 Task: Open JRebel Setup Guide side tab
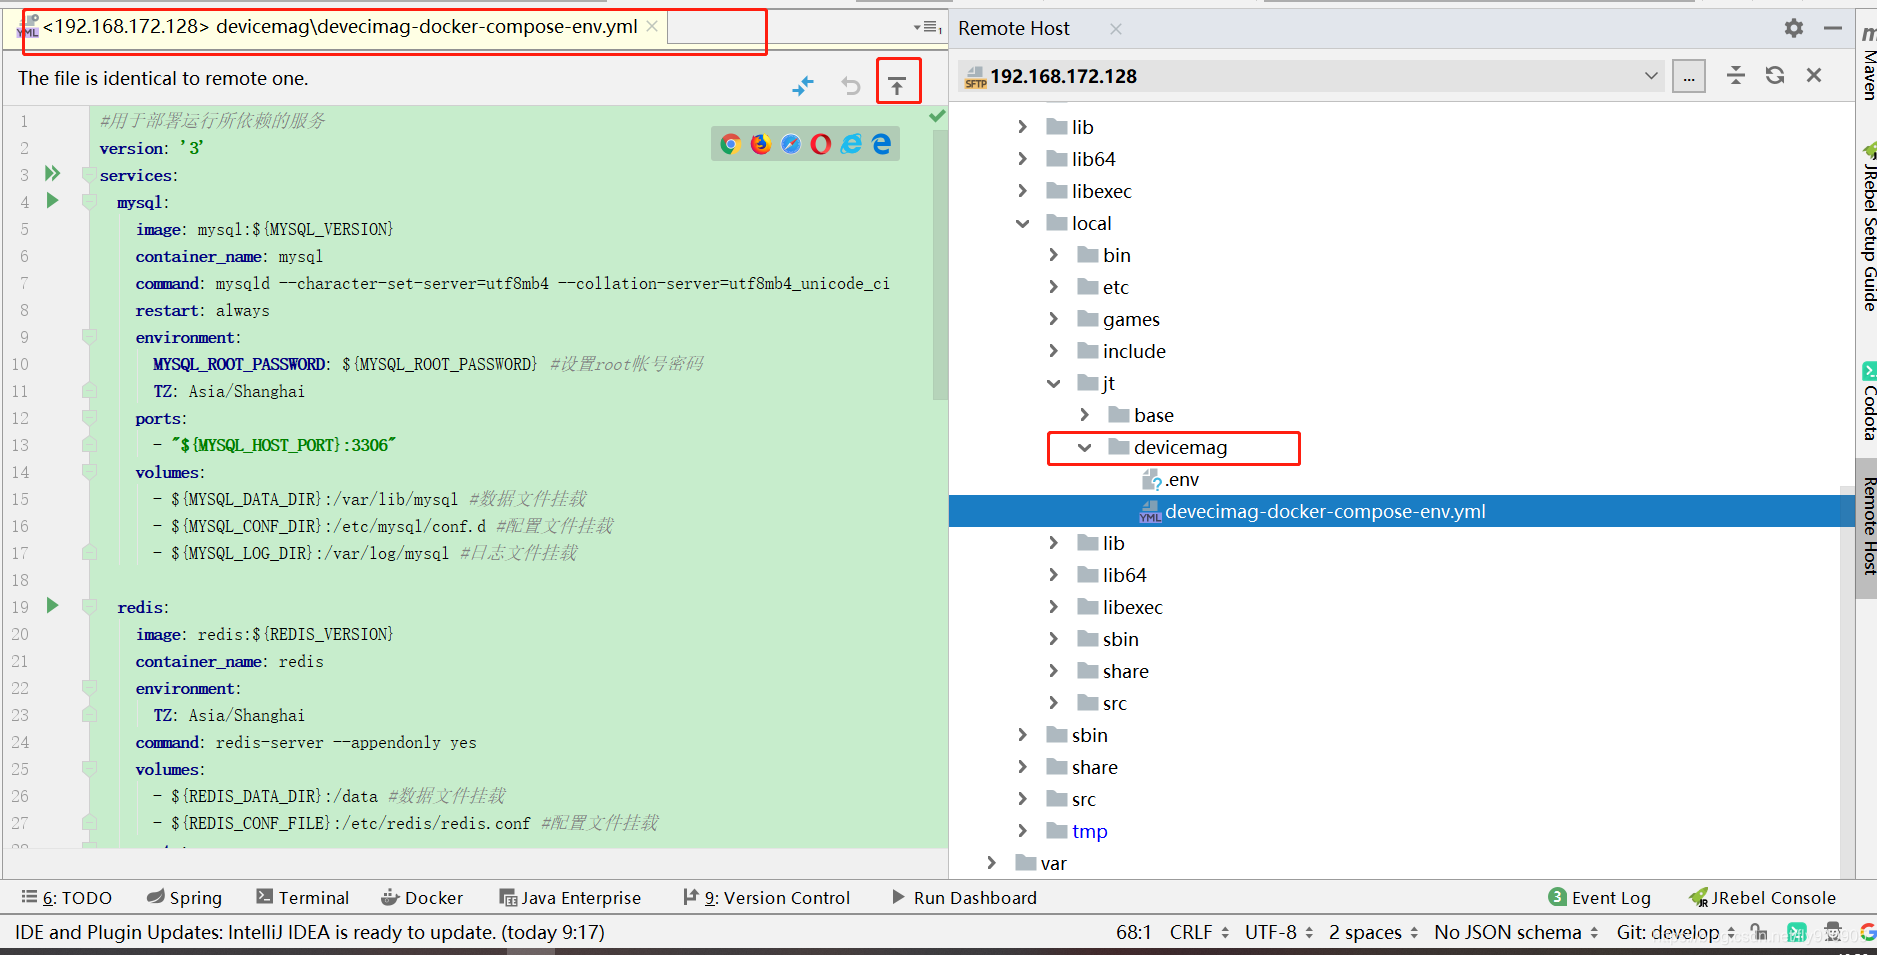point(1868,228)
